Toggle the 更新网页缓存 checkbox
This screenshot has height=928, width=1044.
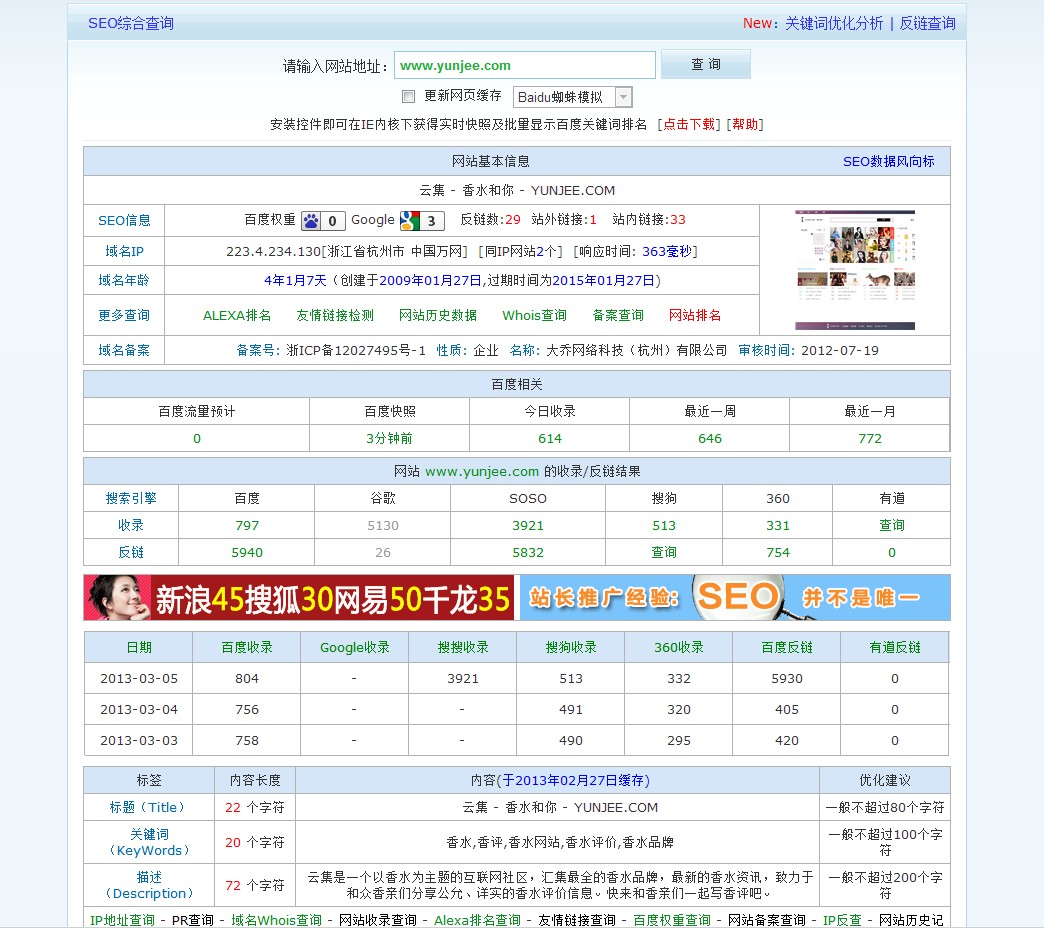click(409, 97)
